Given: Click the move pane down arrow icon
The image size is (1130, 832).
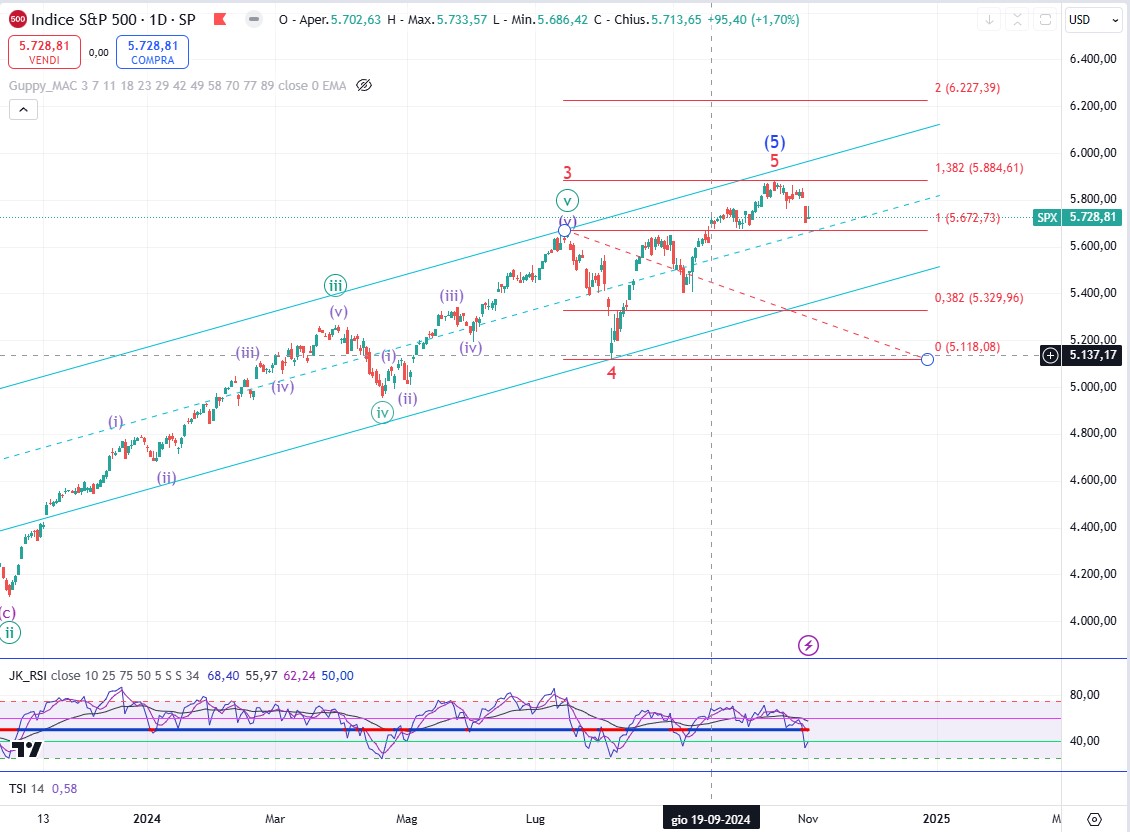Looking at the screenshot, I should 989,19.
